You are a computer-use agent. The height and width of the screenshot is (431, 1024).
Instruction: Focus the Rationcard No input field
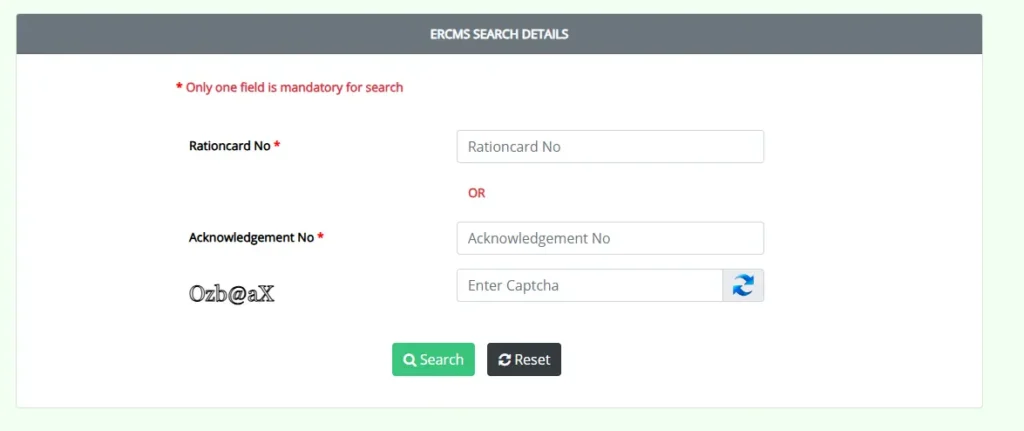pos(610,146)
